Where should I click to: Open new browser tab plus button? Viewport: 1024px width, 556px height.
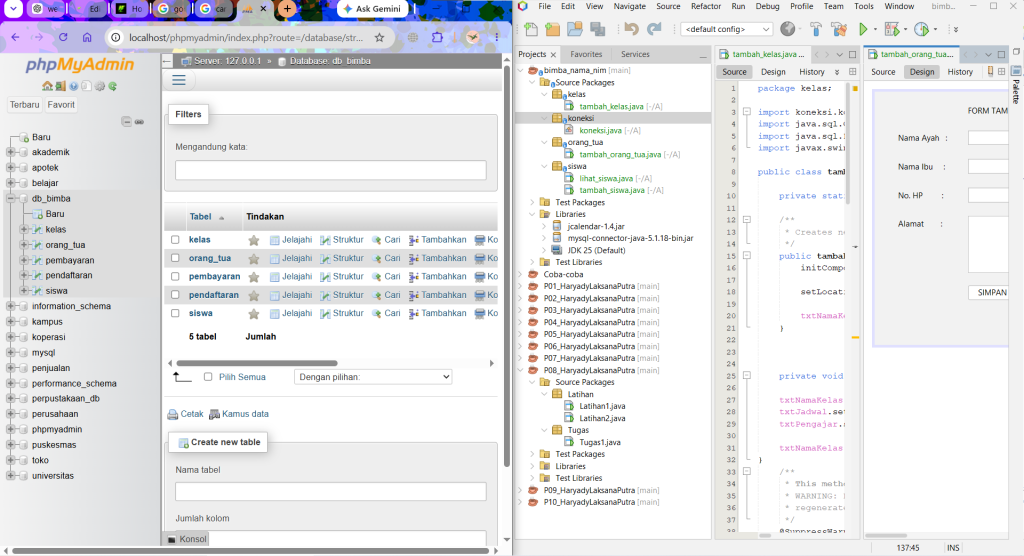pyautogui.click(x=287, y=9)
